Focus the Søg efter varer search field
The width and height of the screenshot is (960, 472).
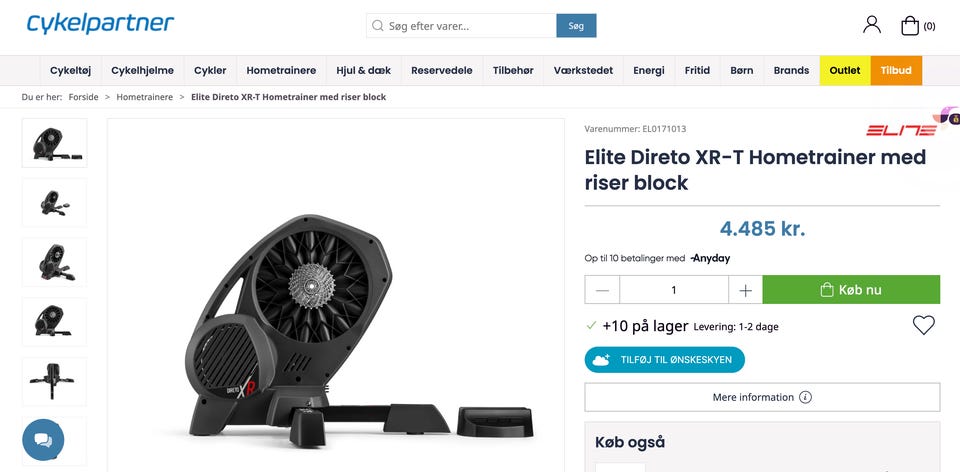[462, 26]
